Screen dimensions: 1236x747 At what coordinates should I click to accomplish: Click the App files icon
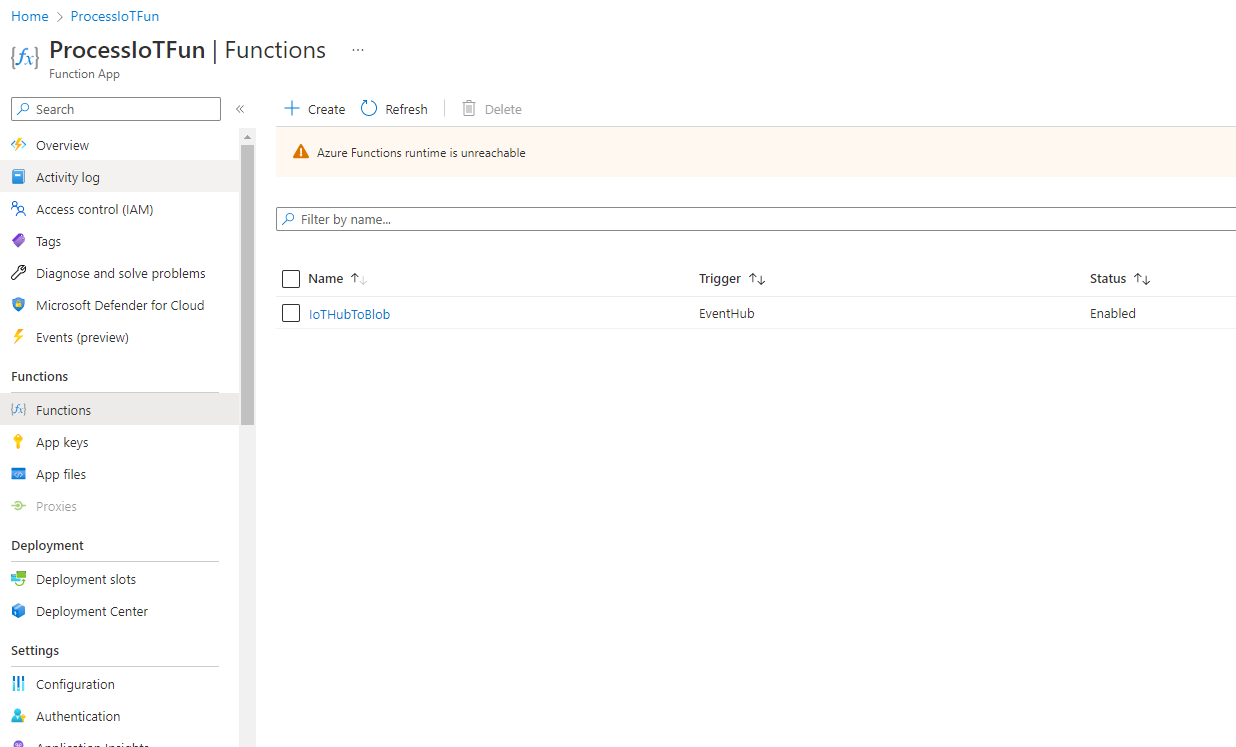(18, 474)
